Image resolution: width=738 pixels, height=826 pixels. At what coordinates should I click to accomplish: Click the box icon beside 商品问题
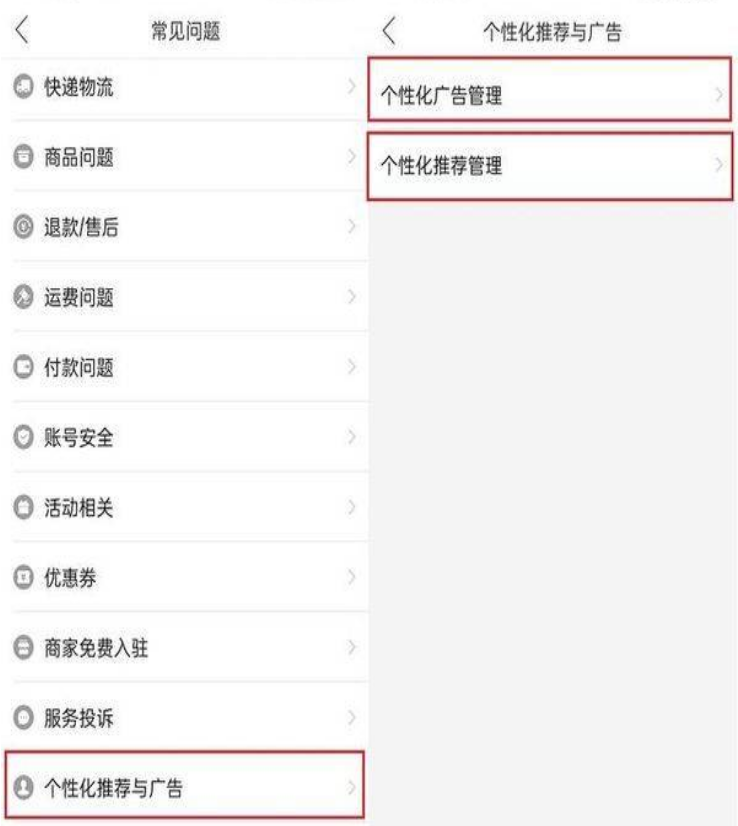click(23, 157)
